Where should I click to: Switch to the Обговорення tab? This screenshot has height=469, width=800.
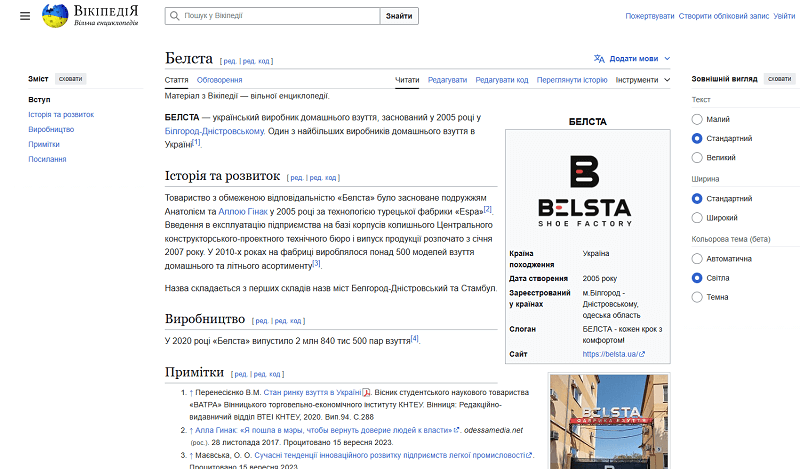tap(219, 80)
